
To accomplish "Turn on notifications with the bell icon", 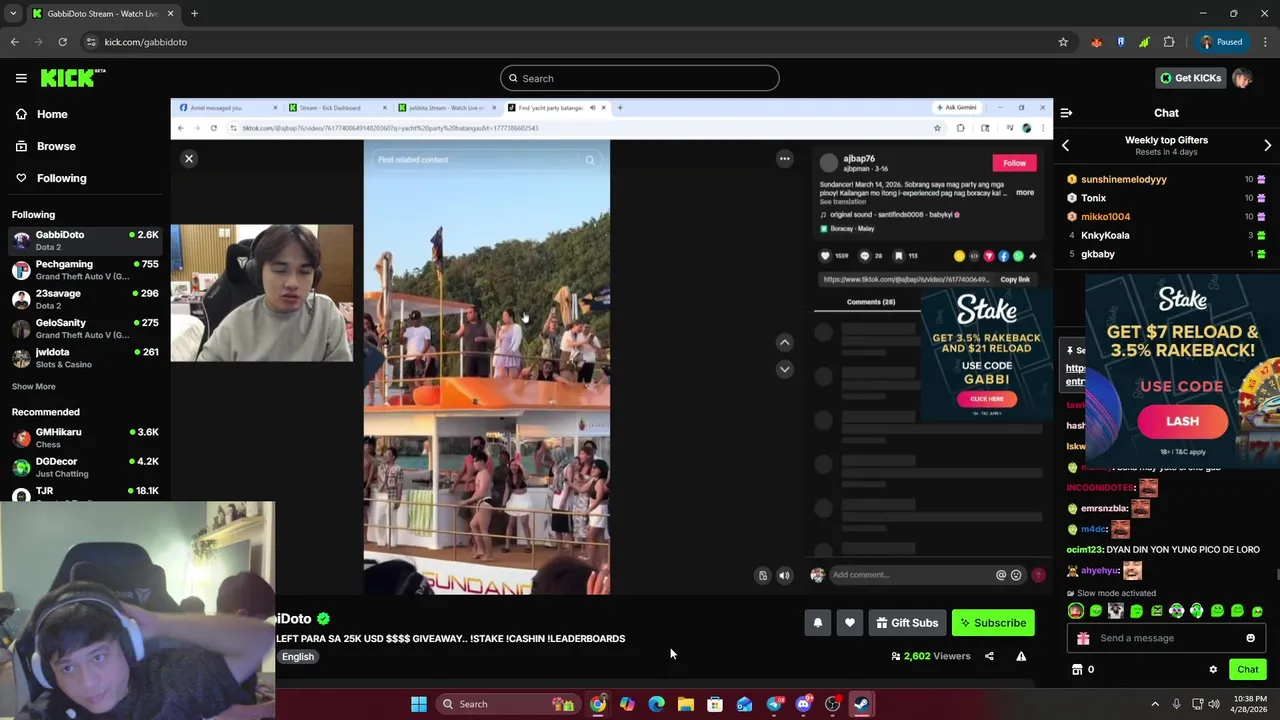I will (x=818, y=623).
